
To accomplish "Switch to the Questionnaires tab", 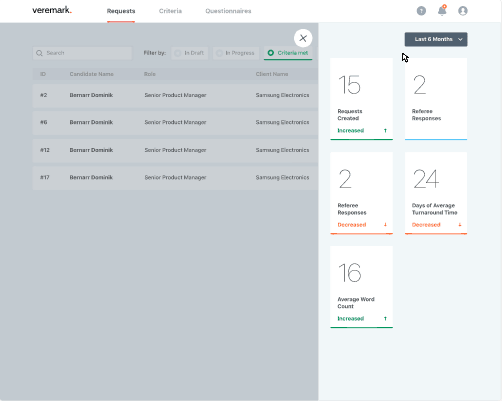I will 228,11.
